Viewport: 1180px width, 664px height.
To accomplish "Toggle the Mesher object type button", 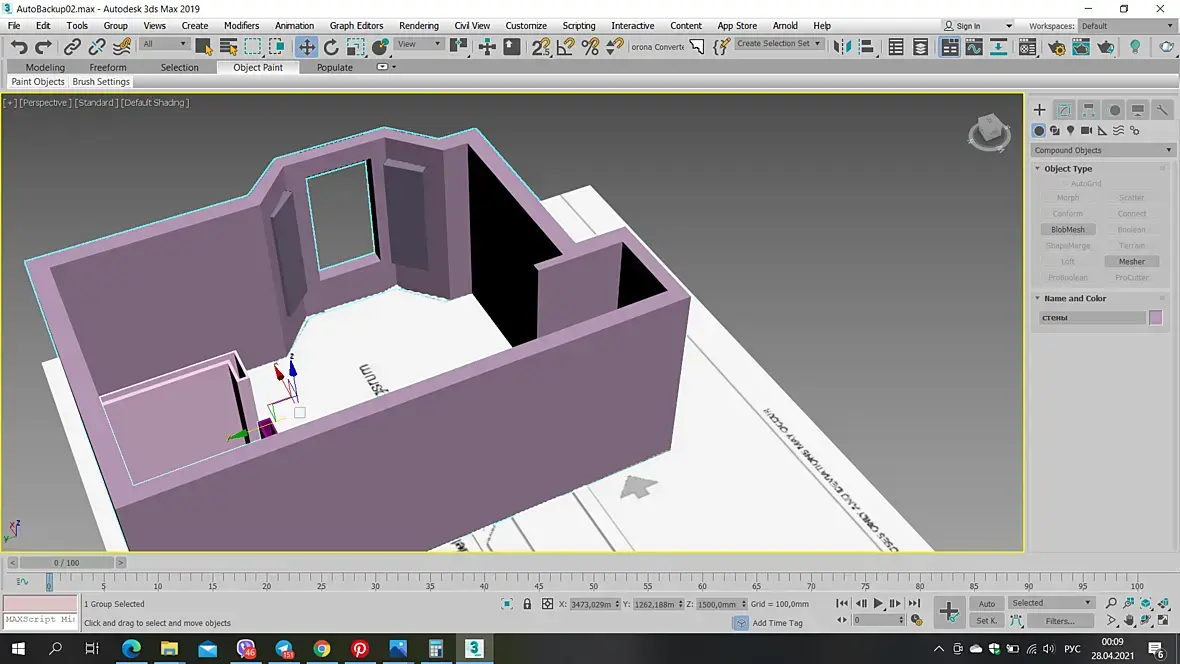I will 1131,262.
